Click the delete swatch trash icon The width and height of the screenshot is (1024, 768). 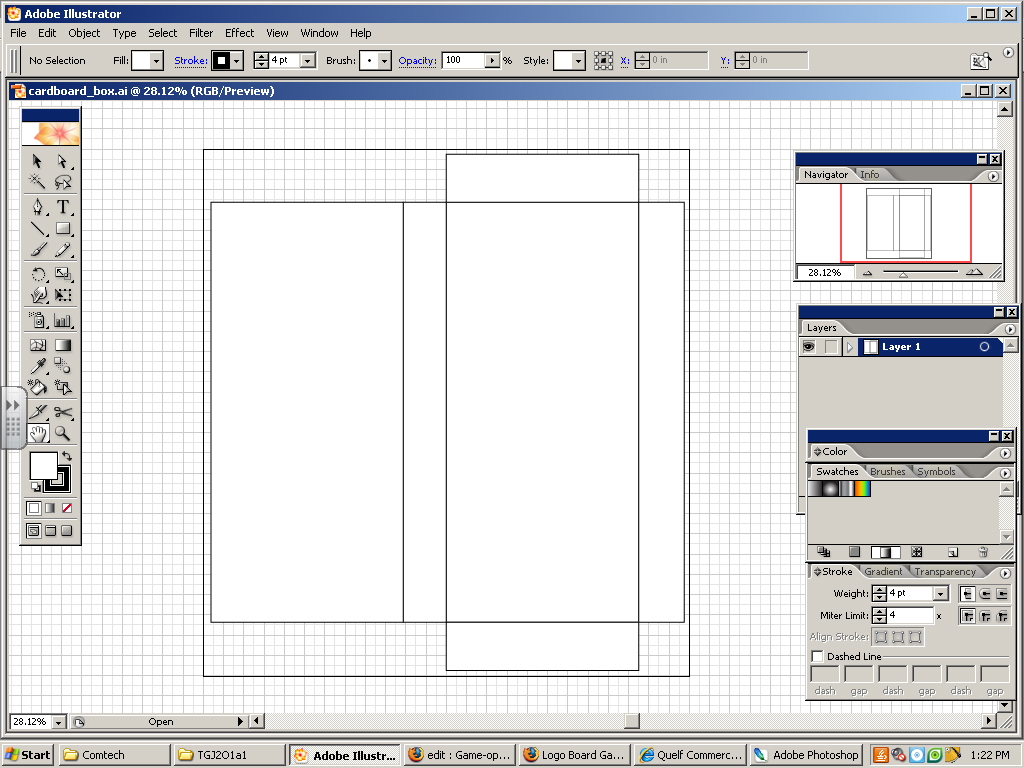[x=983, y=552]
